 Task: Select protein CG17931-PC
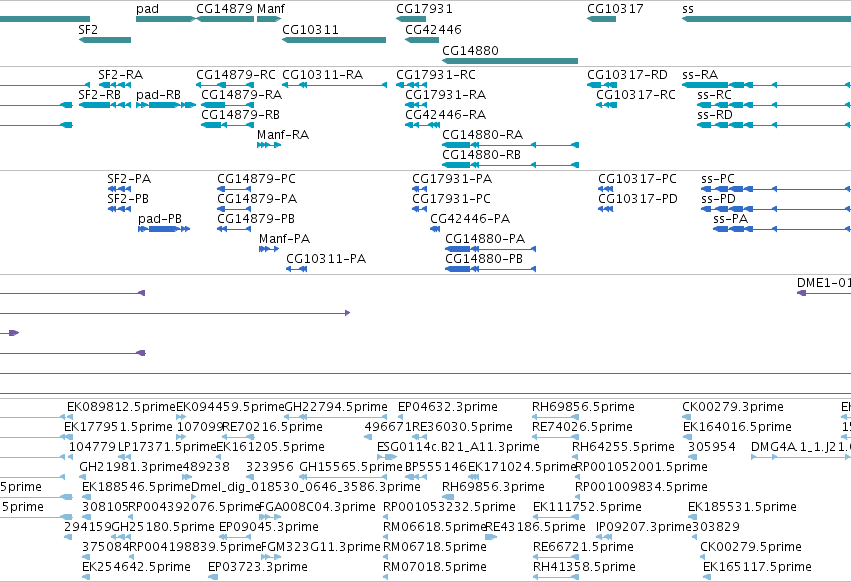click(x=420, y=209)
